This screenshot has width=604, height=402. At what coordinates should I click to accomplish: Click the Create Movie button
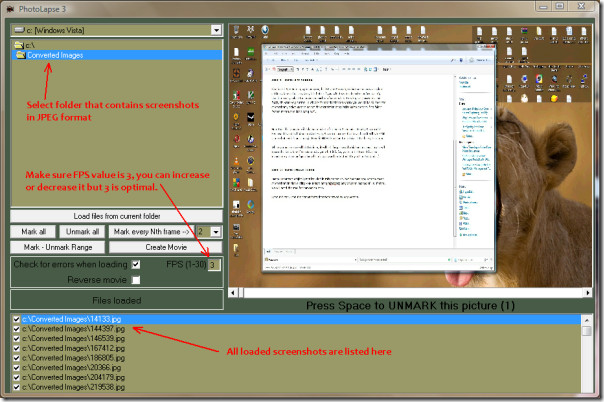tap(166, 247)
